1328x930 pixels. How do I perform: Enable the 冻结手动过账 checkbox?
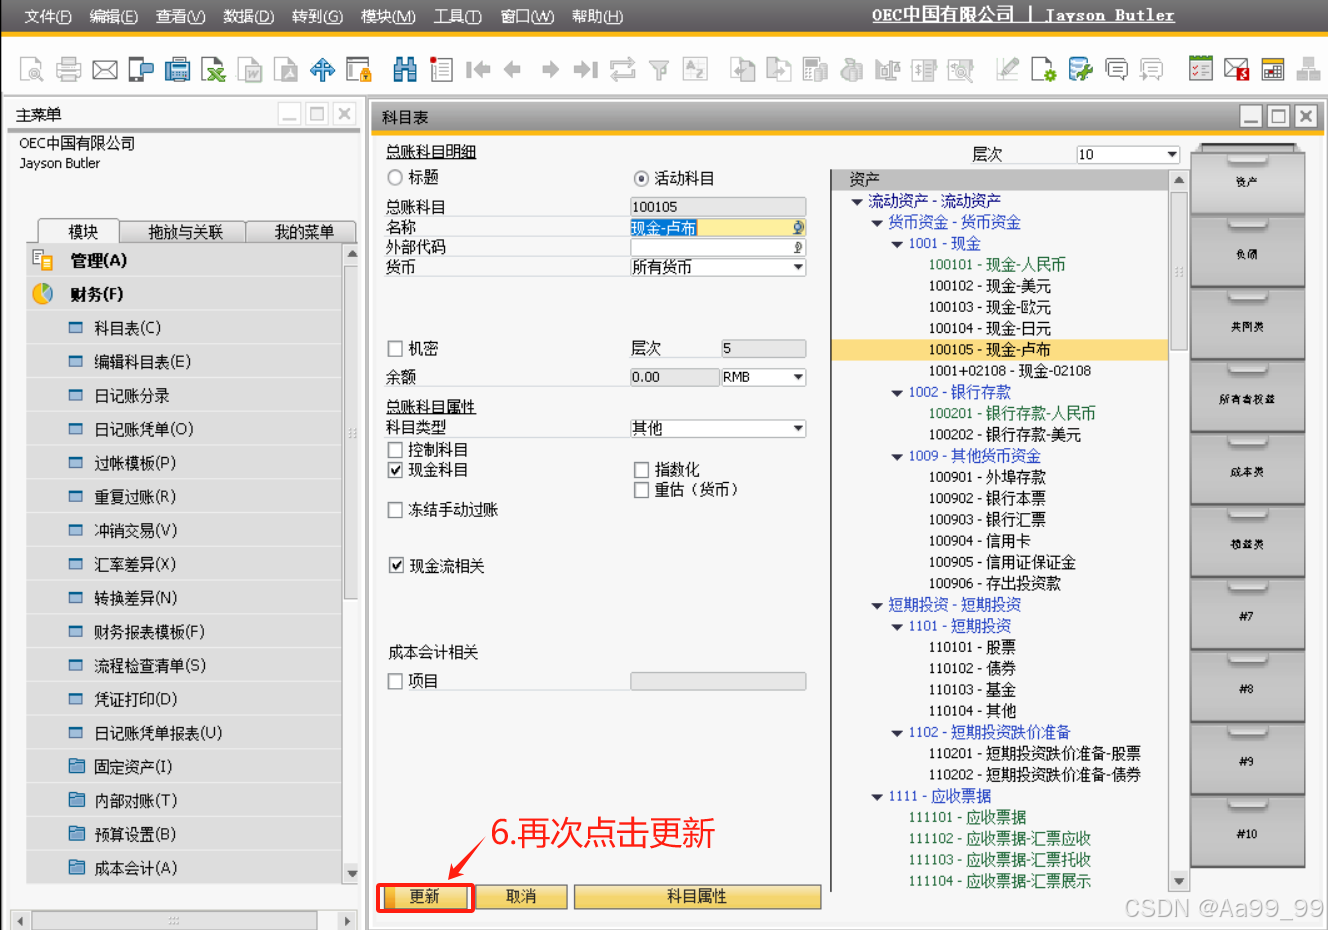[x=395, y=510]
